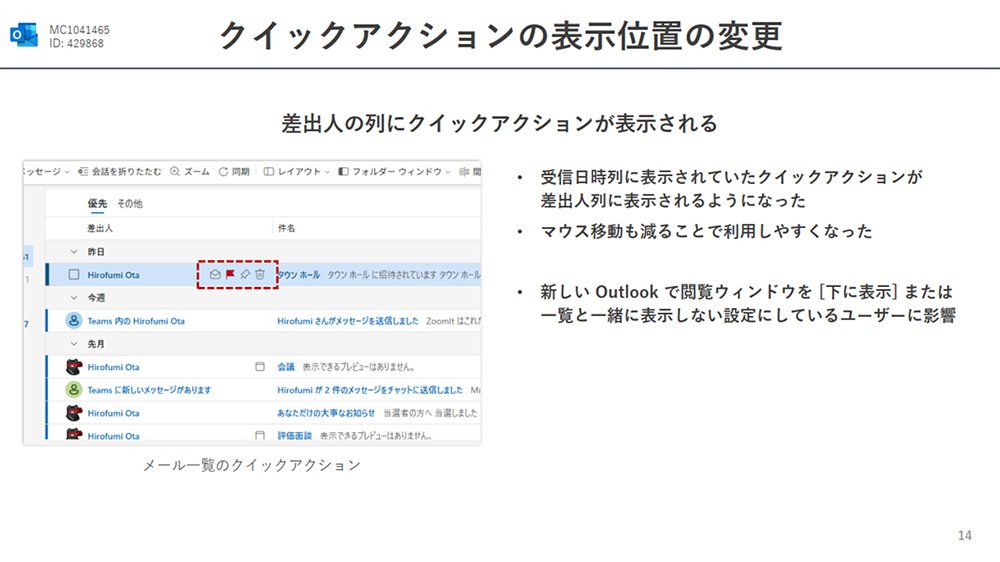Switch to the その他 tab

pos(129,203)
